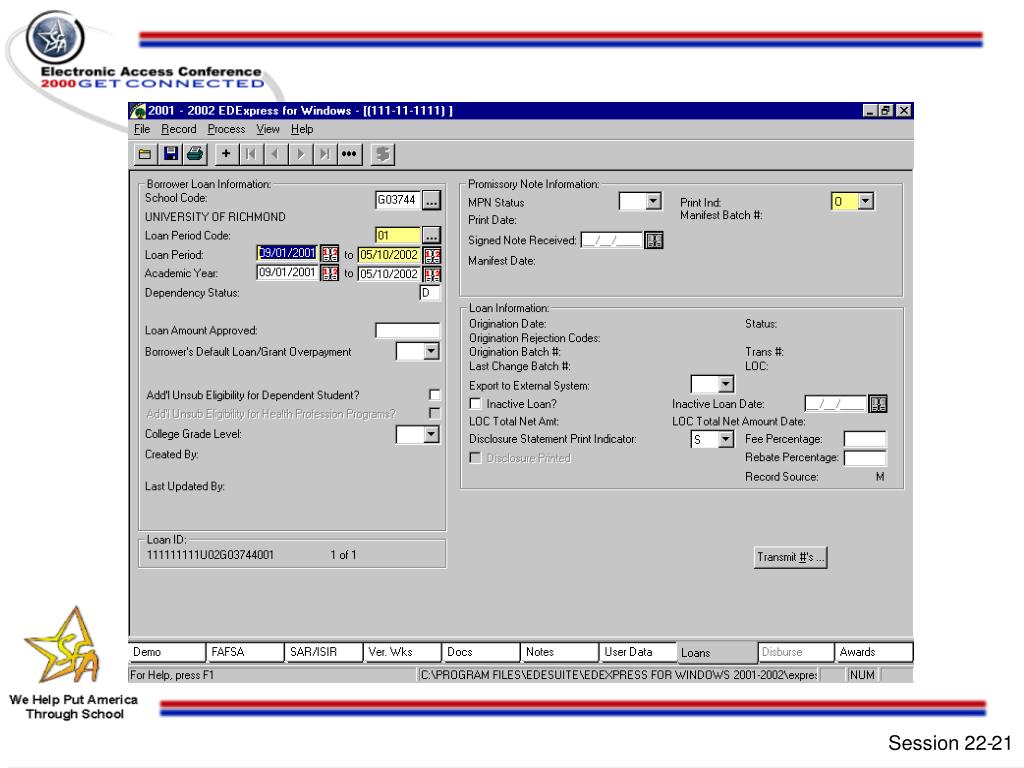The image size is (1024, 768).
Task: Click the three-dots toolbar button
Action: coord(349,153)
